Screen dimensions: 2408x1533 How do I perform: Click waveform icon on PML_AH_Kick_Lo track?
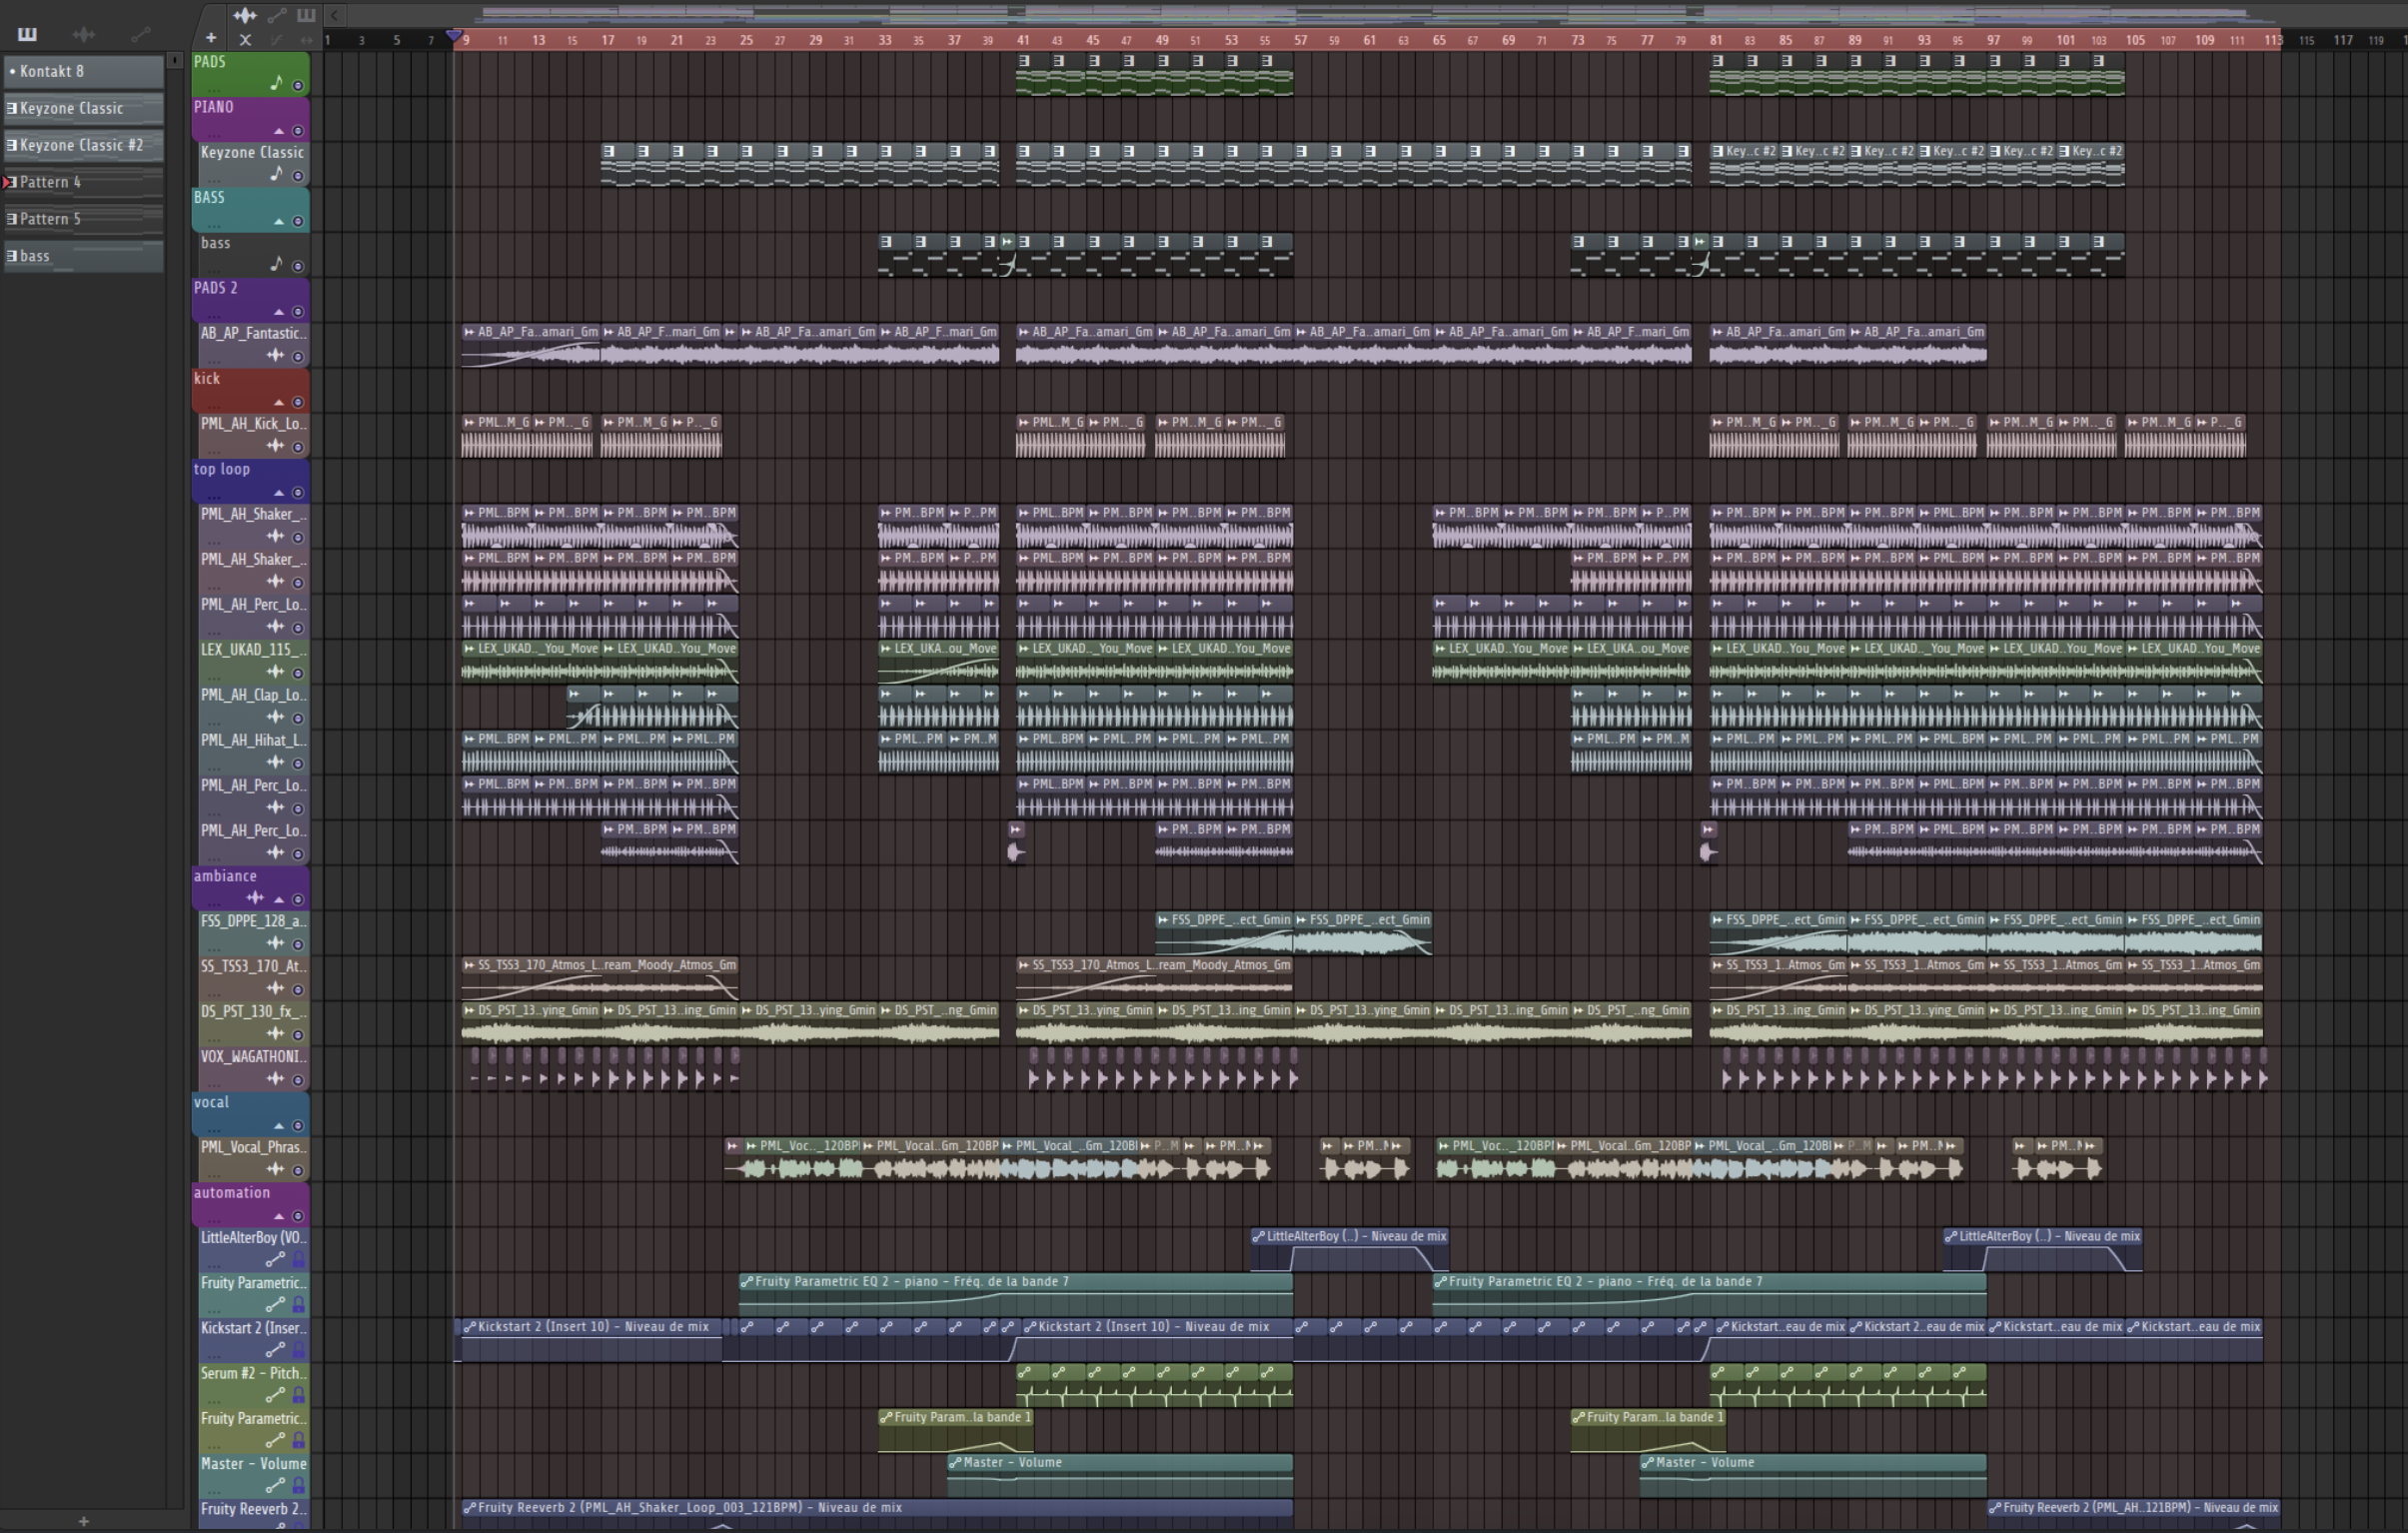275,446
